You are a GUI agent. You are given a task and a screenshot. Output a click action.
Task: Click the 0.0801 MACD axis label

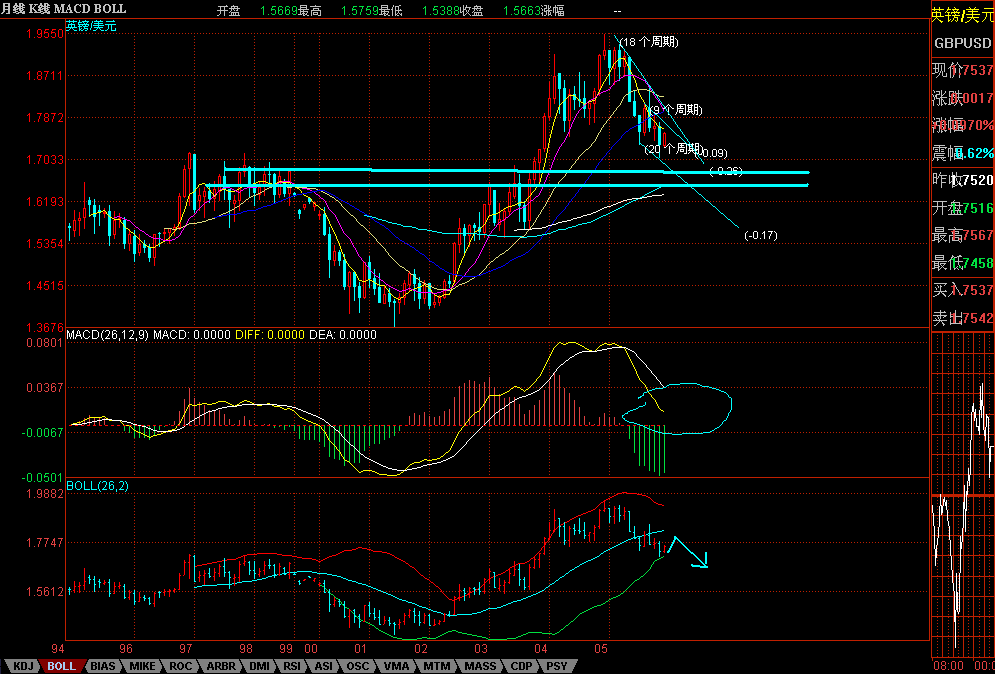tap(45, 342)
